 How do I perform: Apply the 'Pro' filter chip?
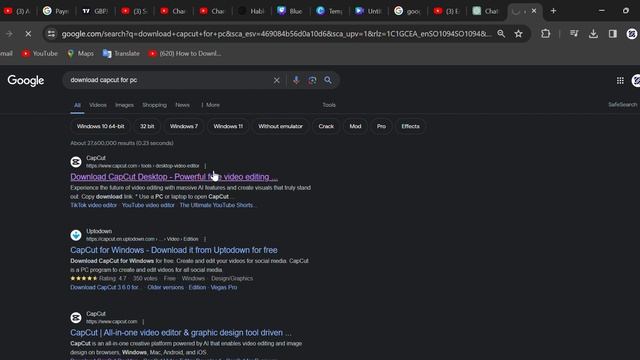point(381,127)
